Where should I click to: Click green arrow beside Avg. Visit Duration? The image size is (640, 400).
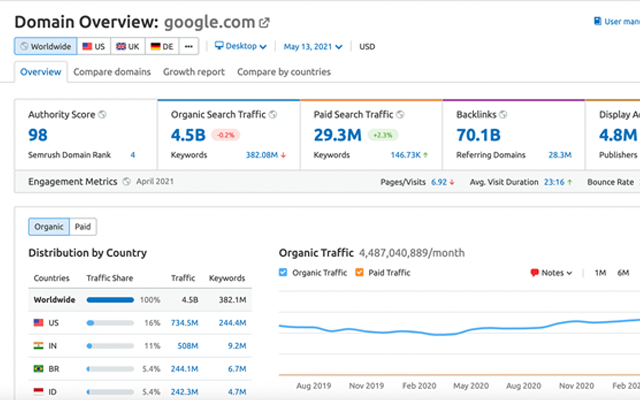tap(569, 182)
